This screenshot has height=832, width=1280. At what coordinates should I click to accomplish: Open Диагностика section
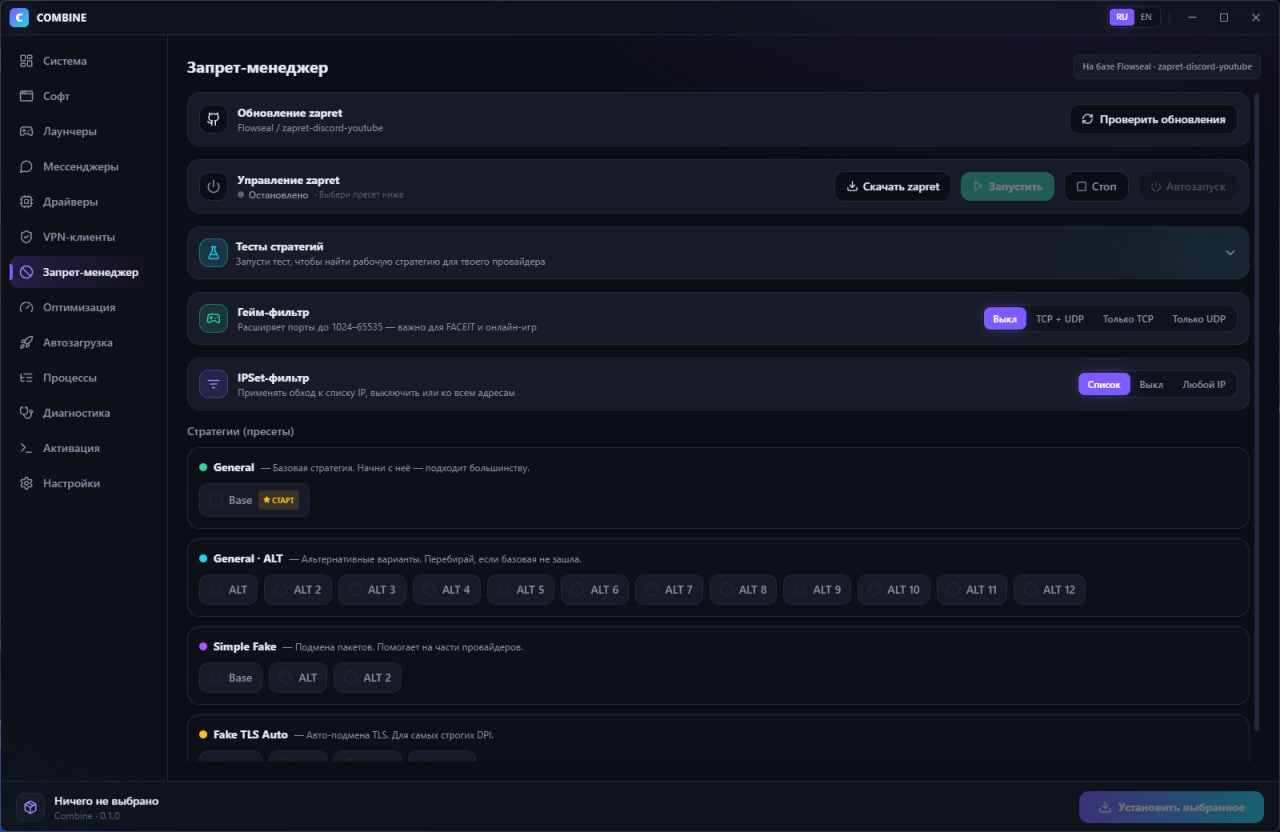[83, 413]
